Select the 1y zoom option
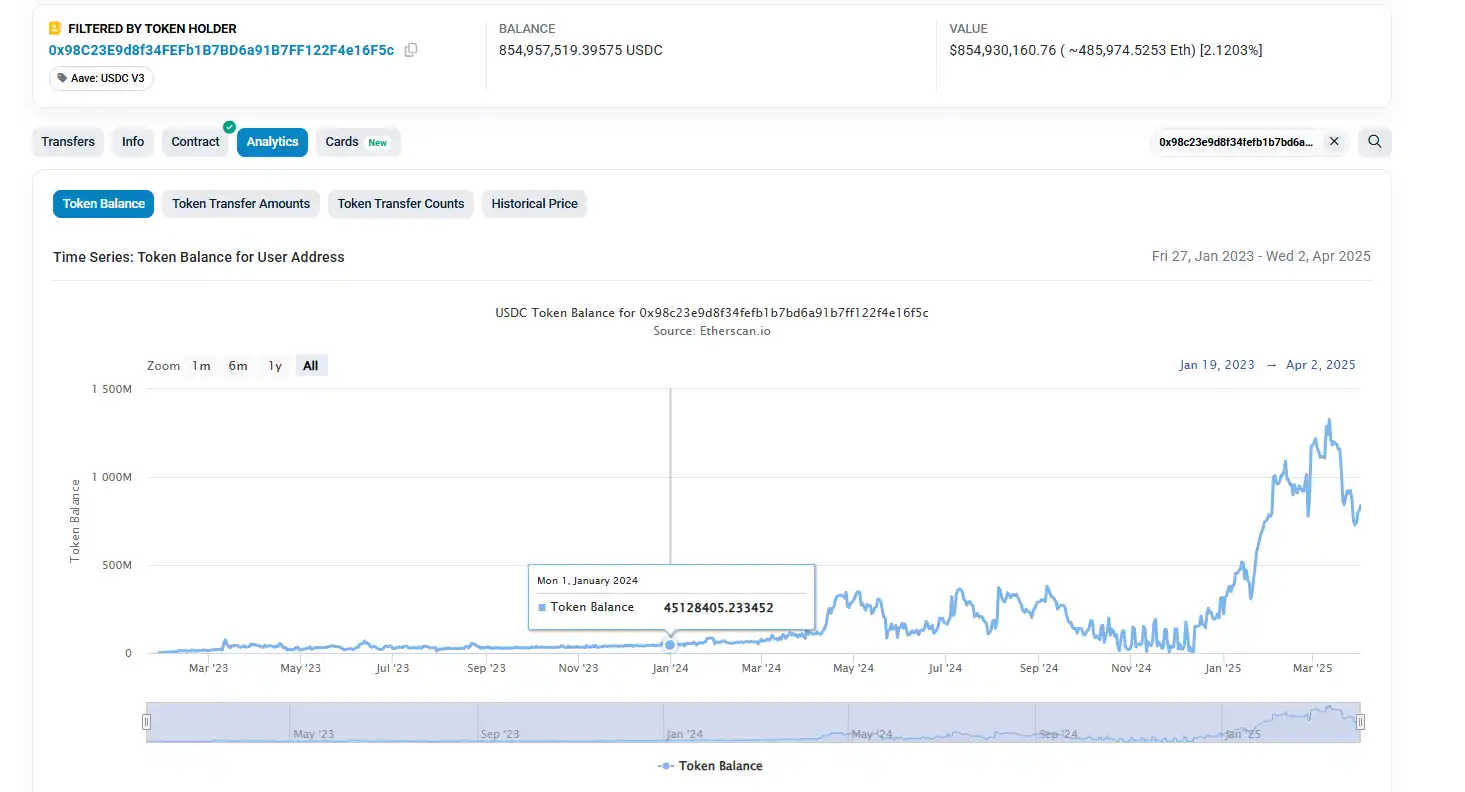The image size is (1465, 792). [x=275, y=366]
